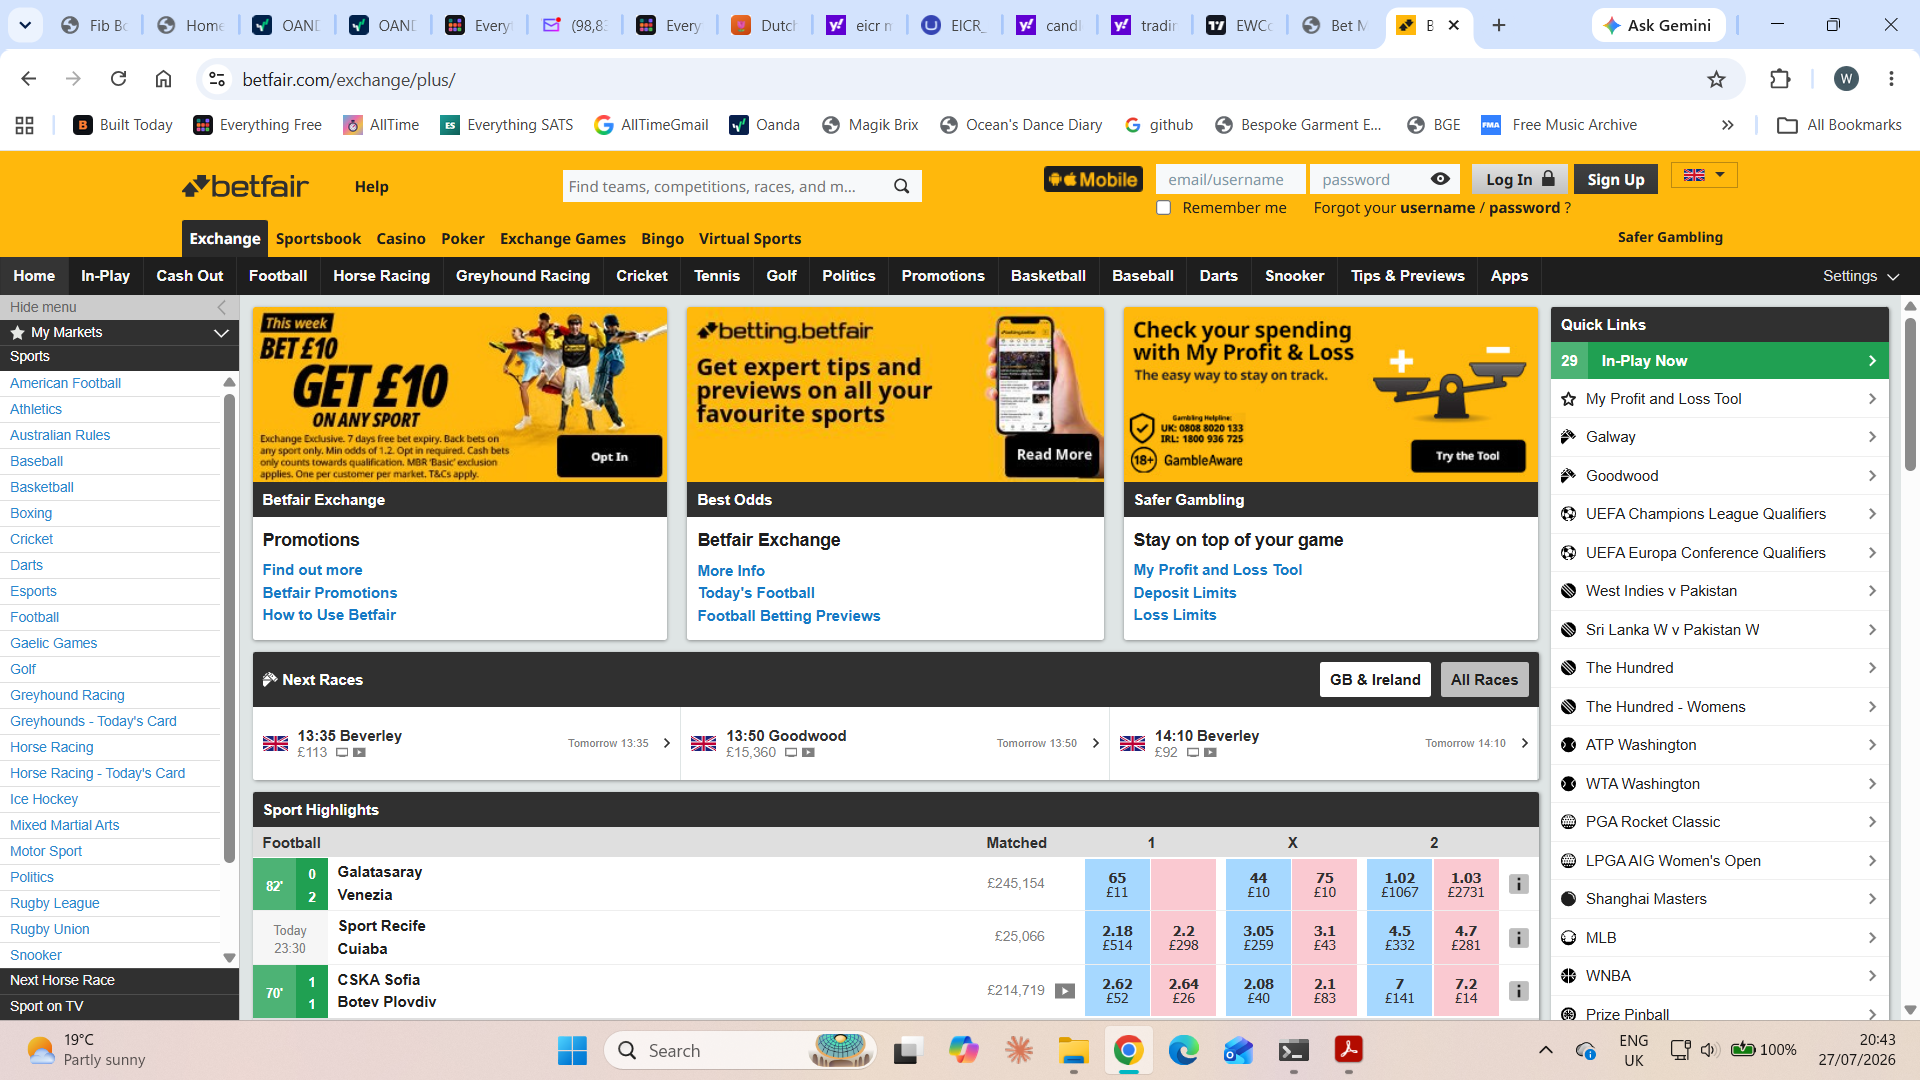This screenshot has height=1080, width=1920.
Task: Toggle password visibility eye icon
Action: tap(1440, 179)
